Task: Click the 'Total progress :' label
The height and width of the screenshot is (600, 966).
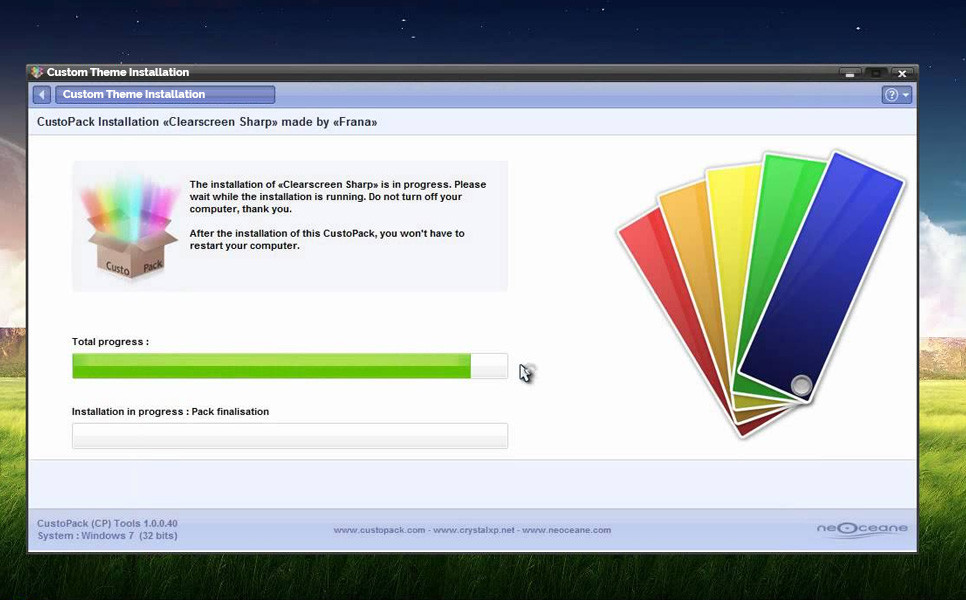Action: (x=110, y=341)
